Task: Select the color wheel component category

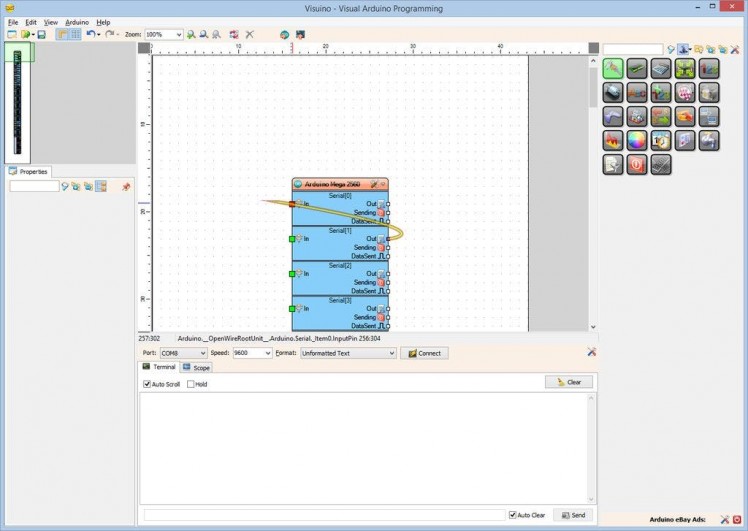Action: (637, 141)
